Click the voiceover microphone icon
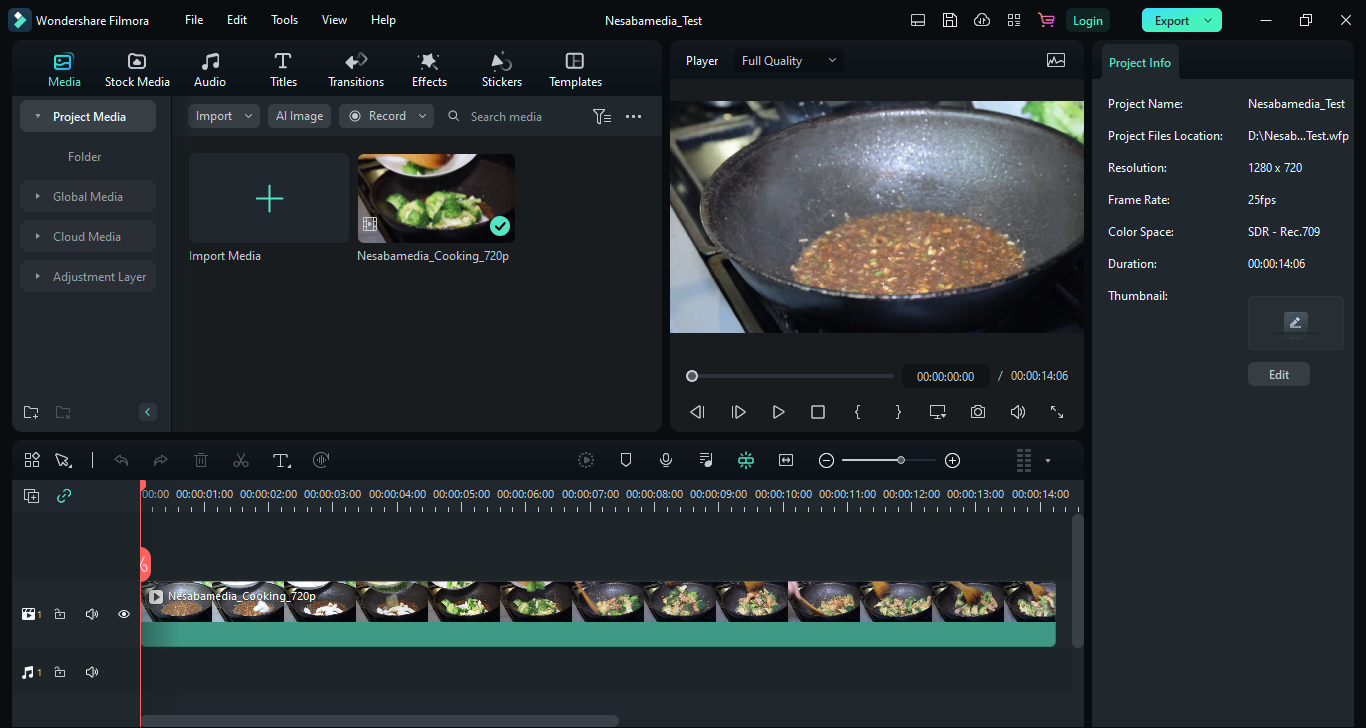1366x728 pixels. coord(666,460)
